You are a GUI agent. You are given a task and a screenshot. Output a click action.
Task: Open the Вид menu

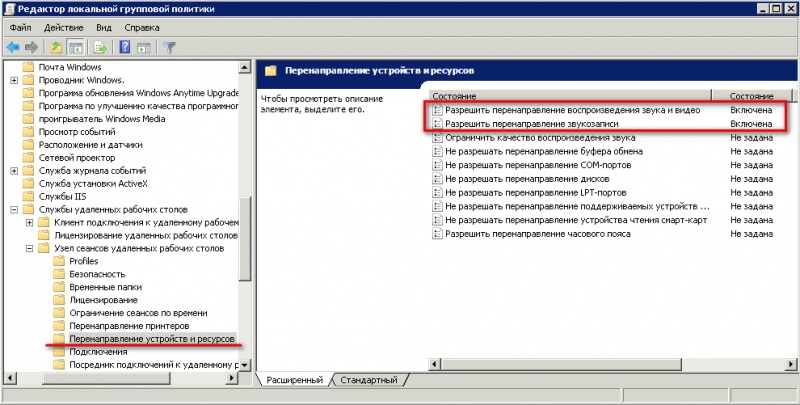click(x=105, y=28)
